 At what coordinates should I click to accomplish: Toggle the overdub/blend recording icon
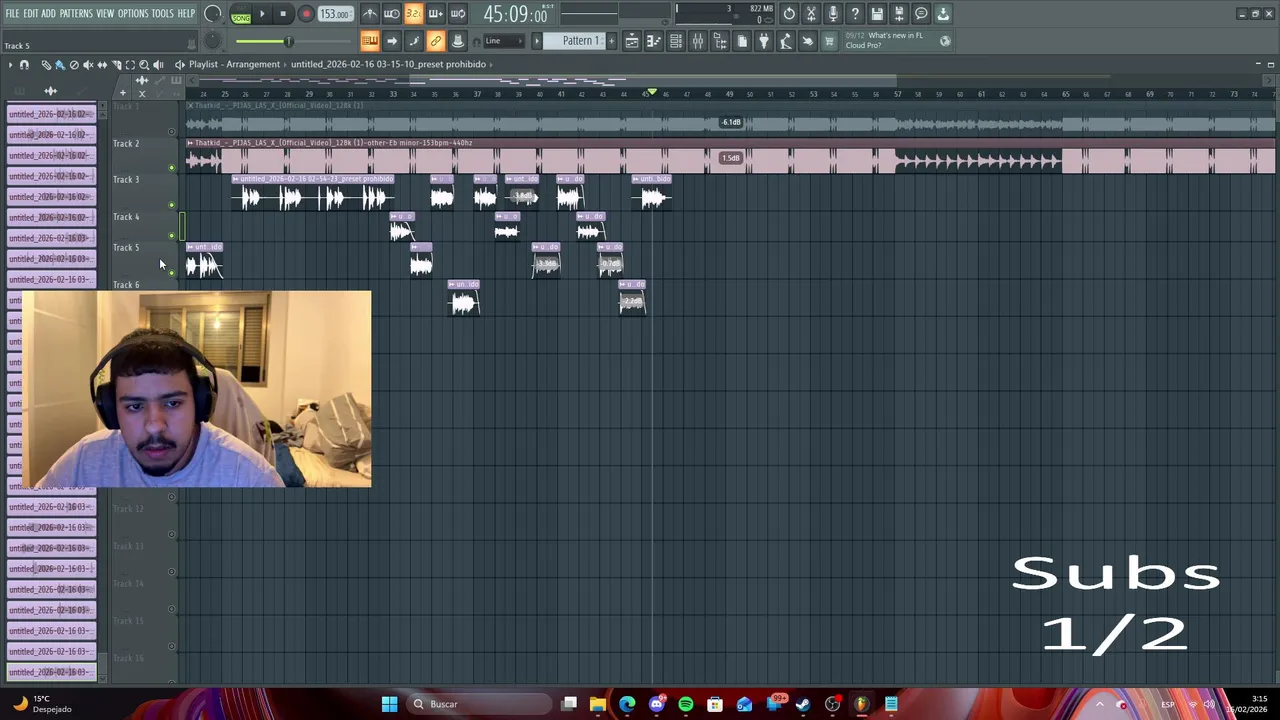[x=435, y=14]
